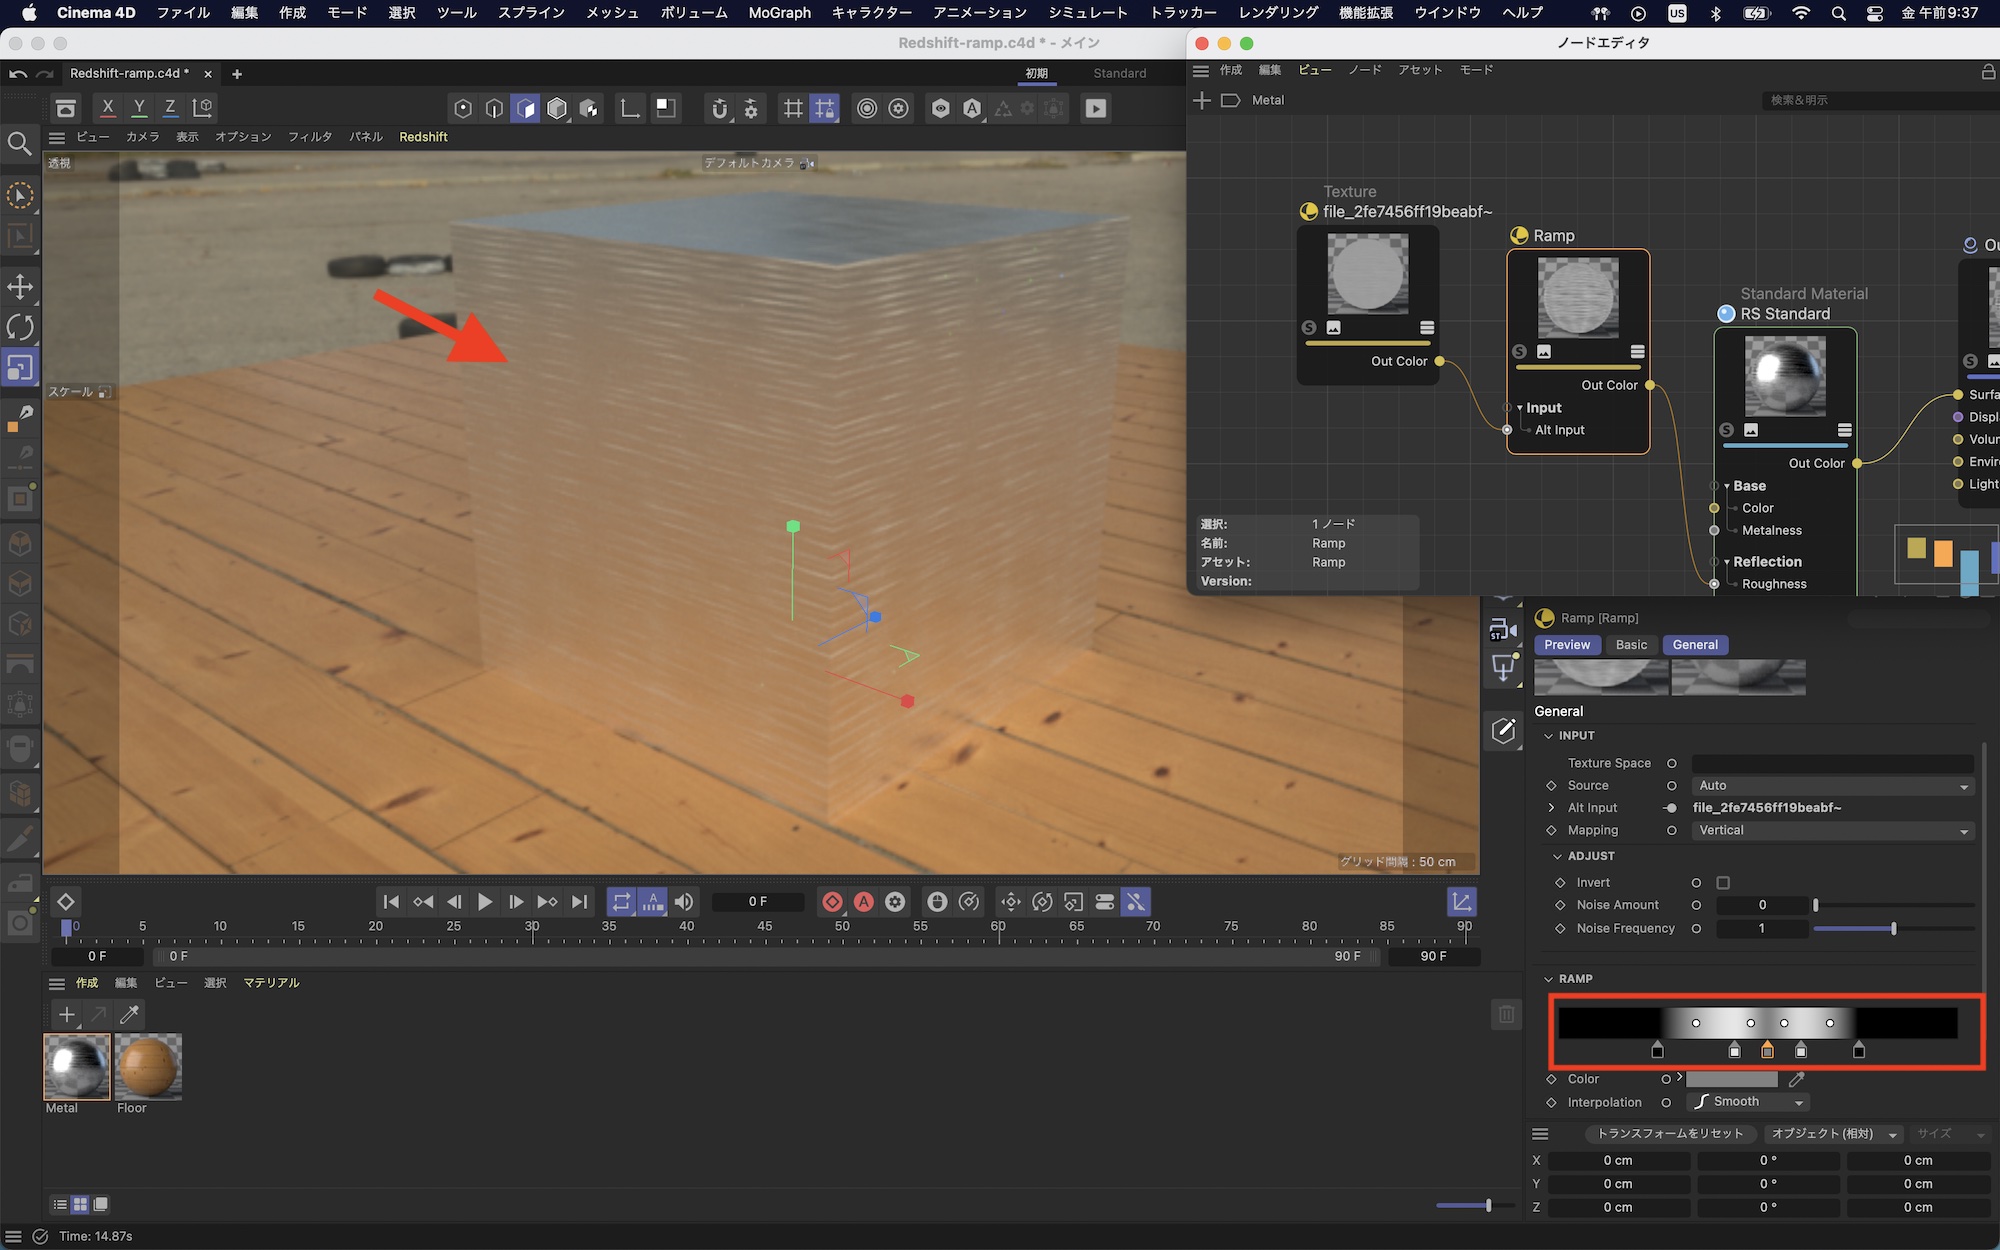Click the Play forward button in timeline
The height and width of the screenshot is (1250, 2000).
click(x=485, y=902)
